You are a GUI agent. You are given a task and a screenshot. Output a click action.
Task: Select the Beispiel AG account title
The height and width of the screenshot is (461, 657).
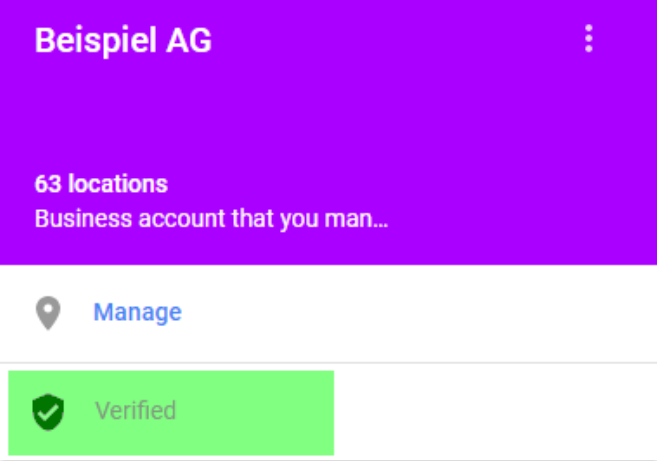[123, 41]
